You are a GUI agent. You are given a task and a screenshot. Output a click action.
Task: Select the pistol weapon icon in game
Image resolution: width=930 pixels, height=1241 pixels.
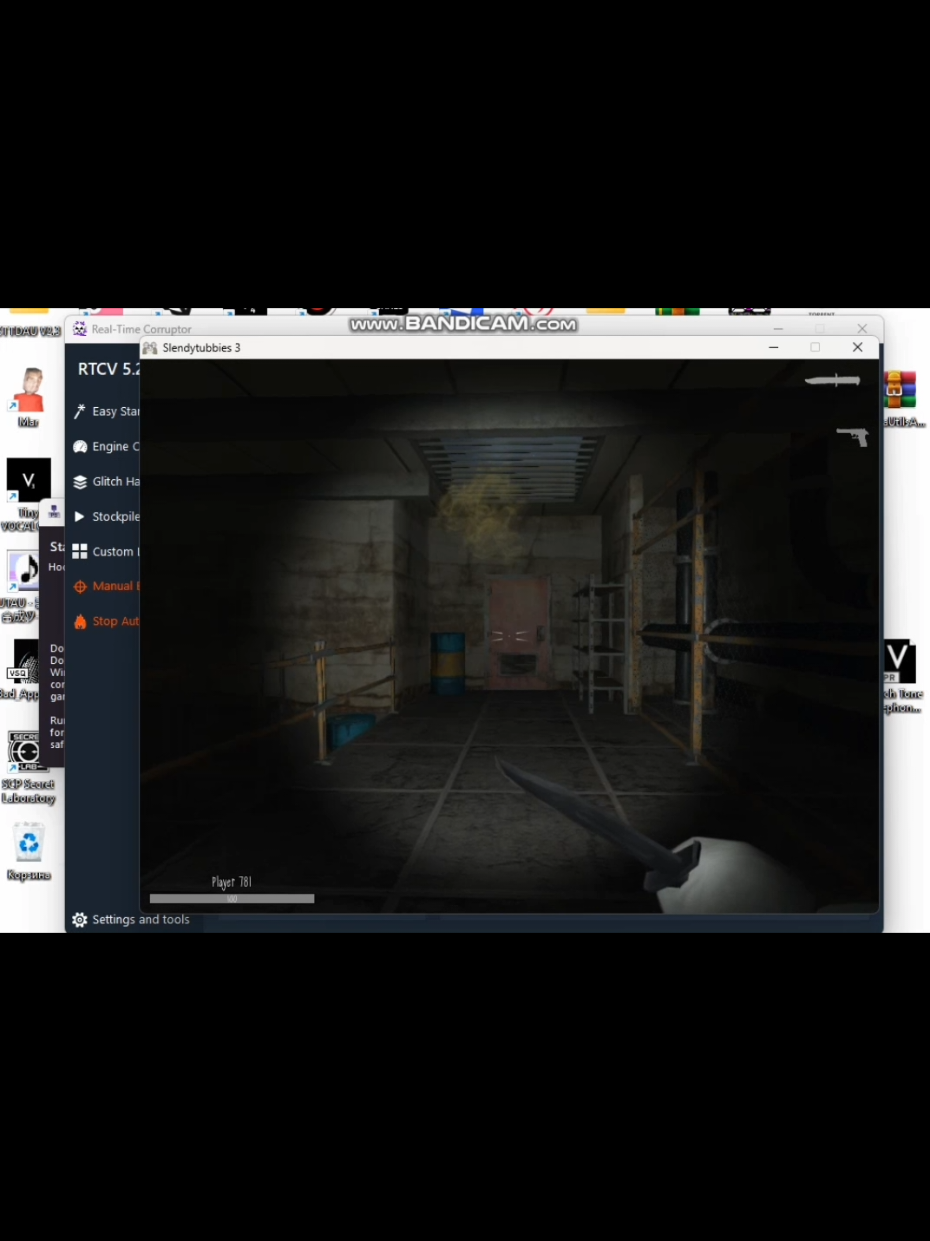(x=852, y=436)
